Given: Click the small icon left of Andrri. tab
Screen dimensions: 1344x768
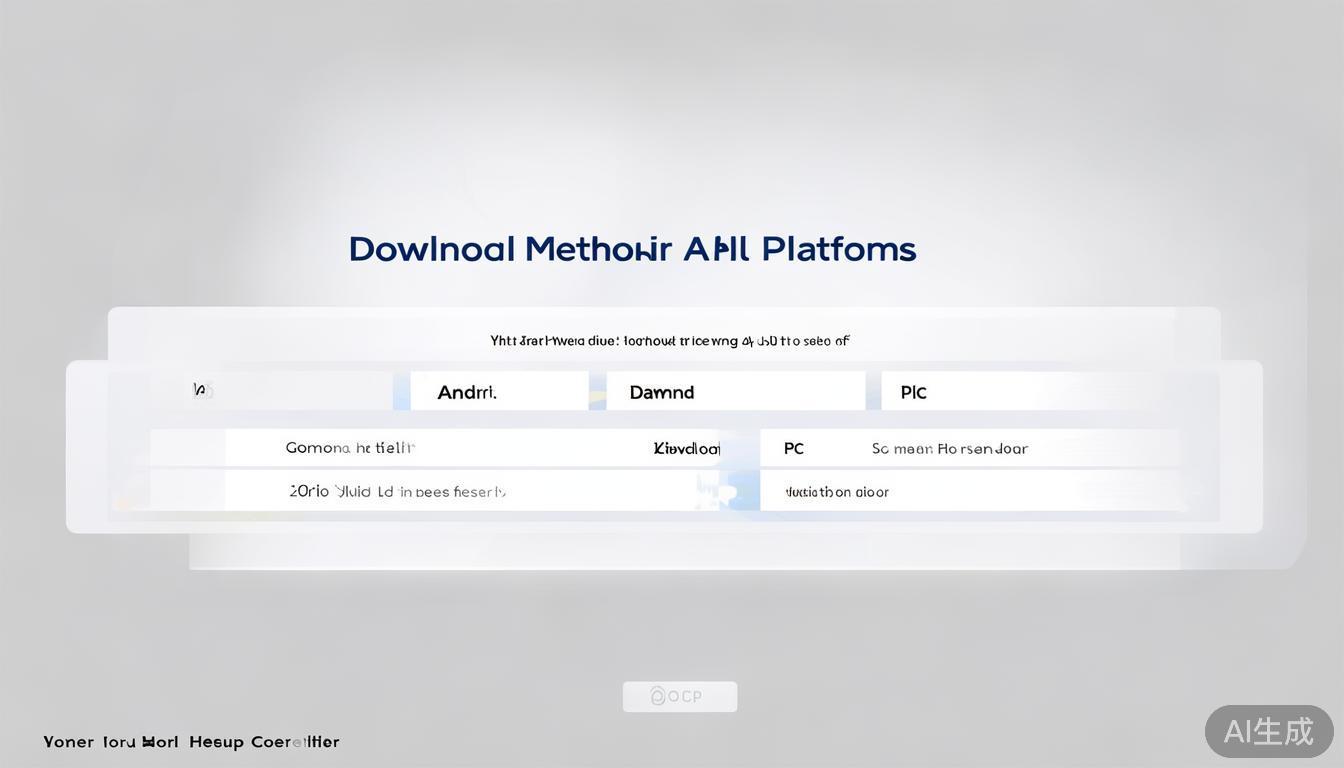Looking at the screenshot, I should pos(201,390).
